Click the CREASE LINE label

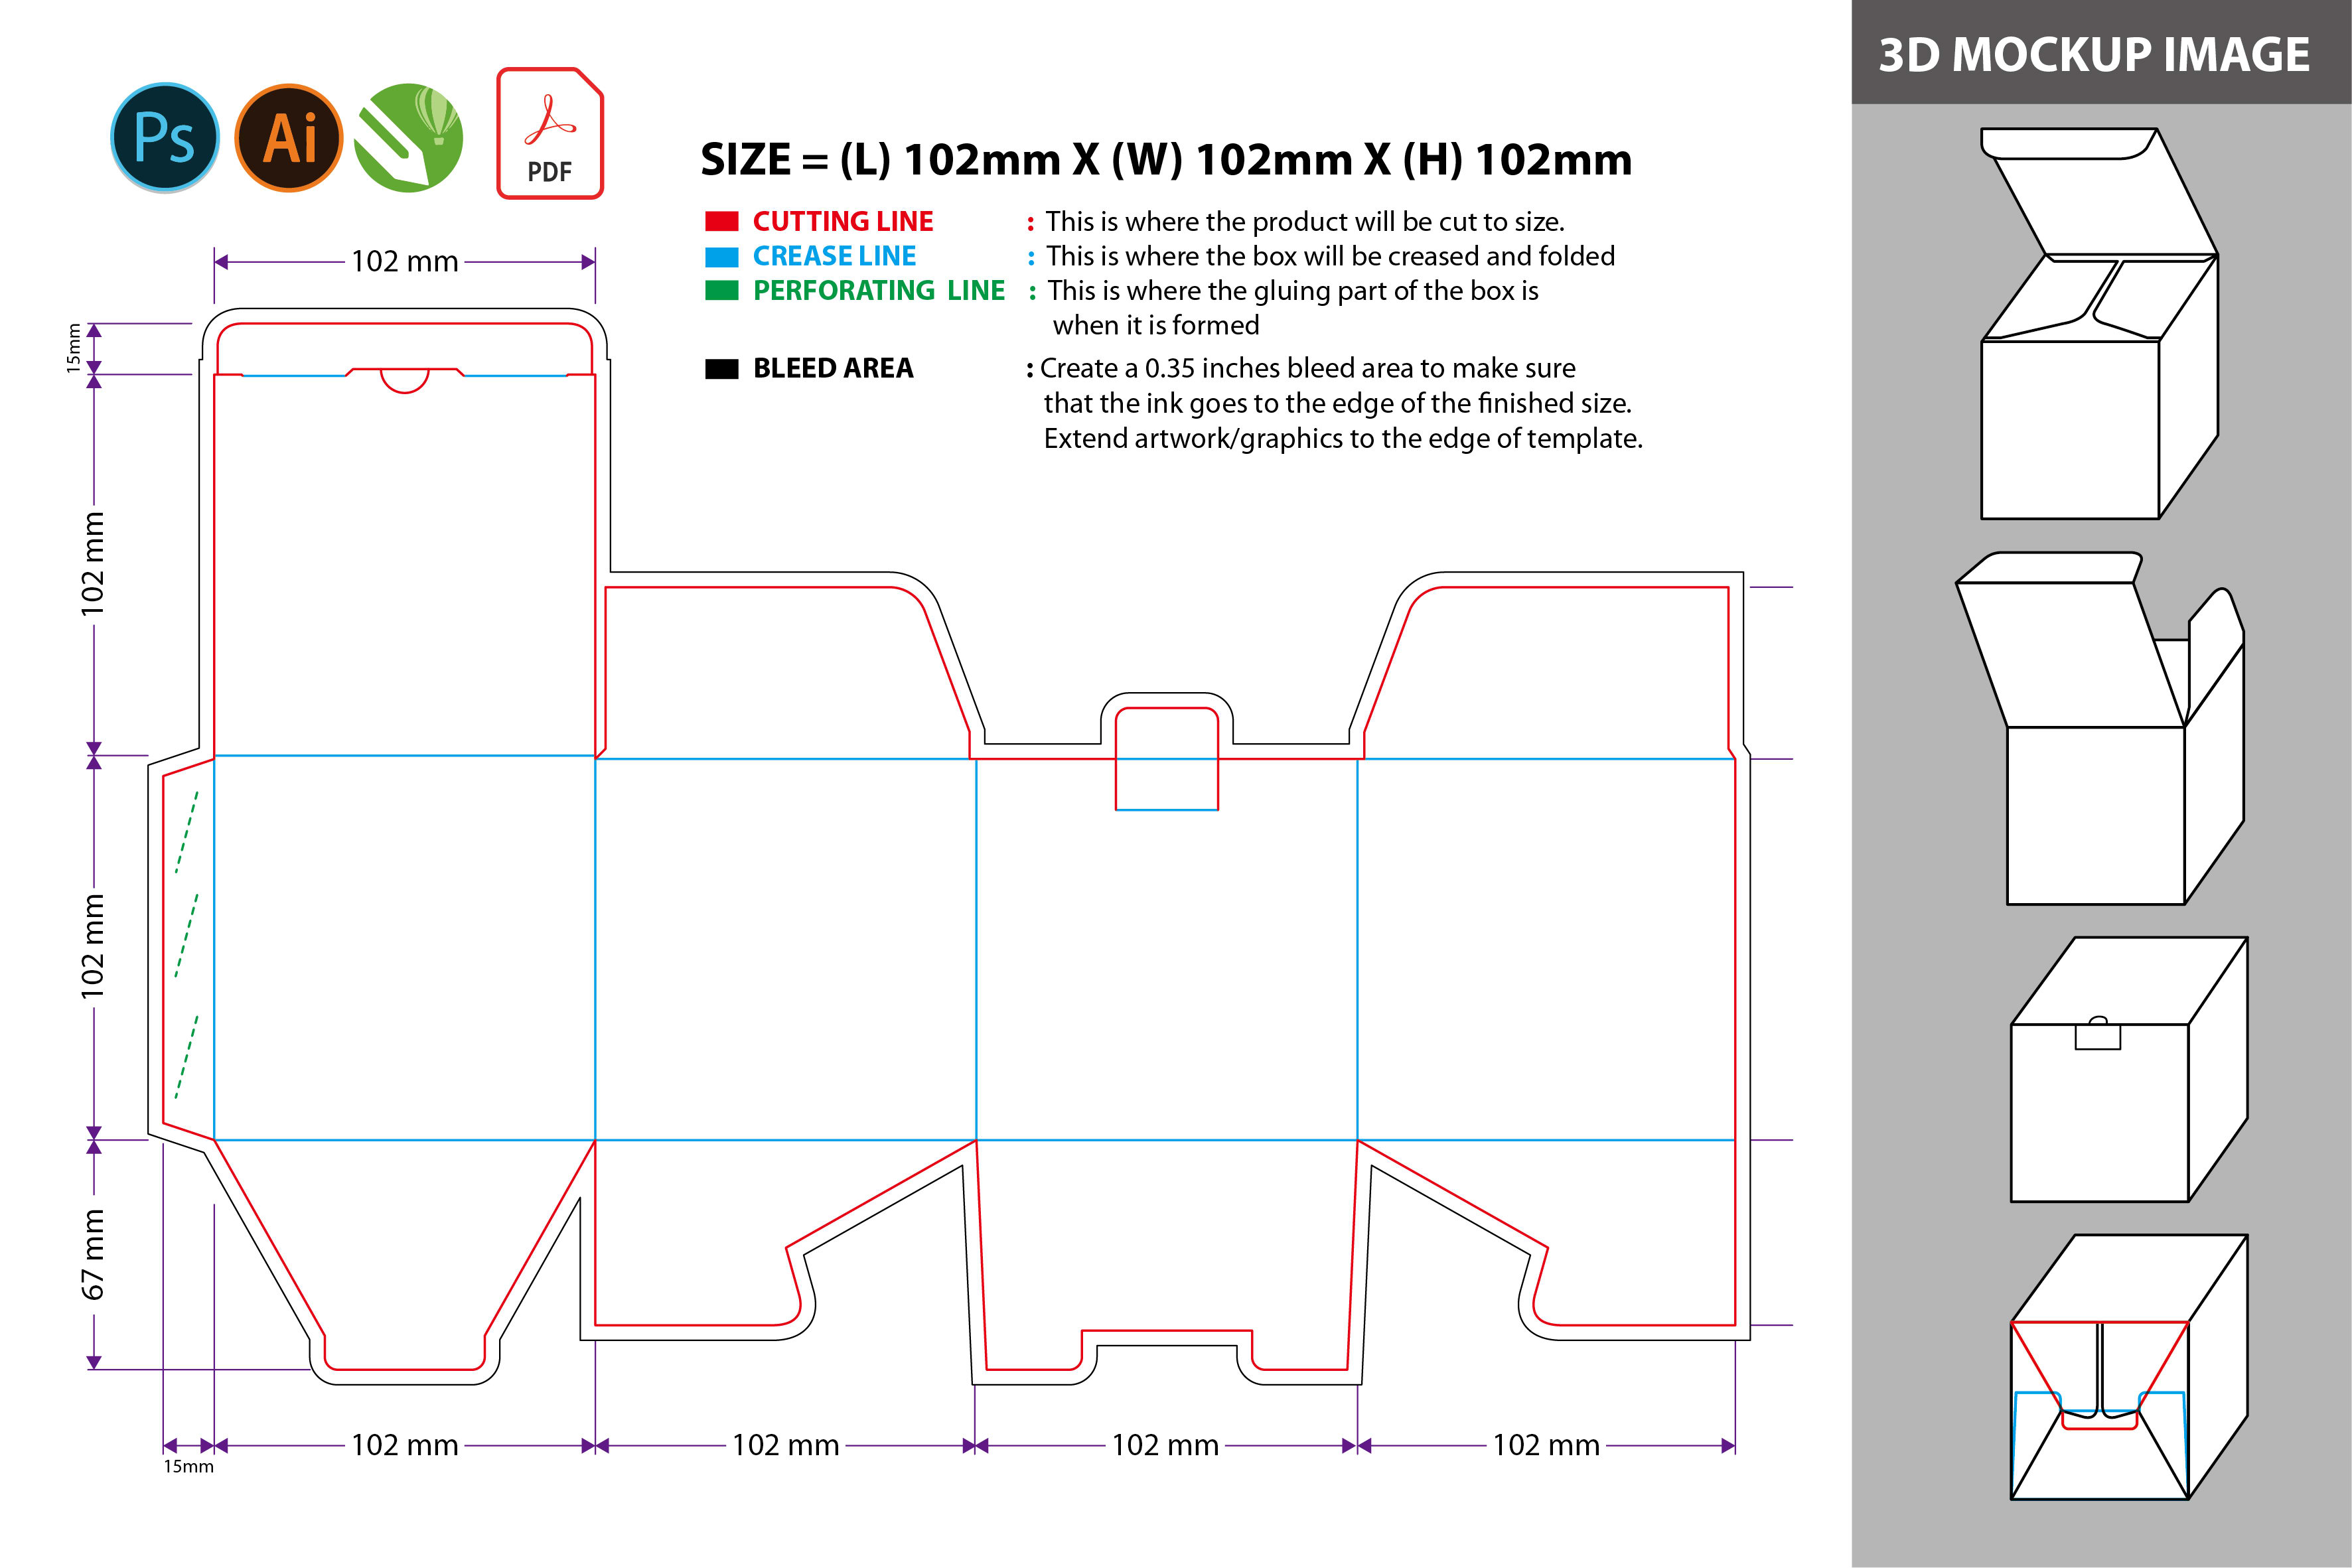pos(834,256)
